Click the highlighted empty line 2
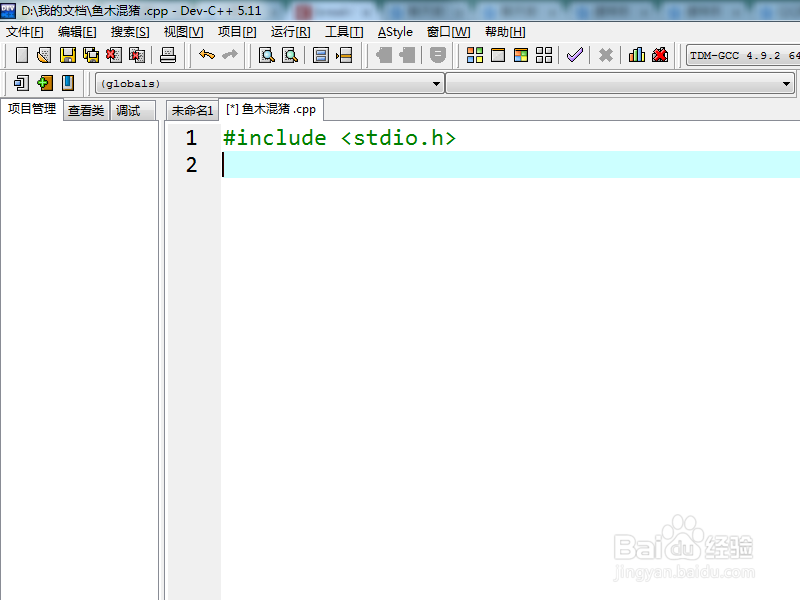800x600 pixels. coord(510,164)
